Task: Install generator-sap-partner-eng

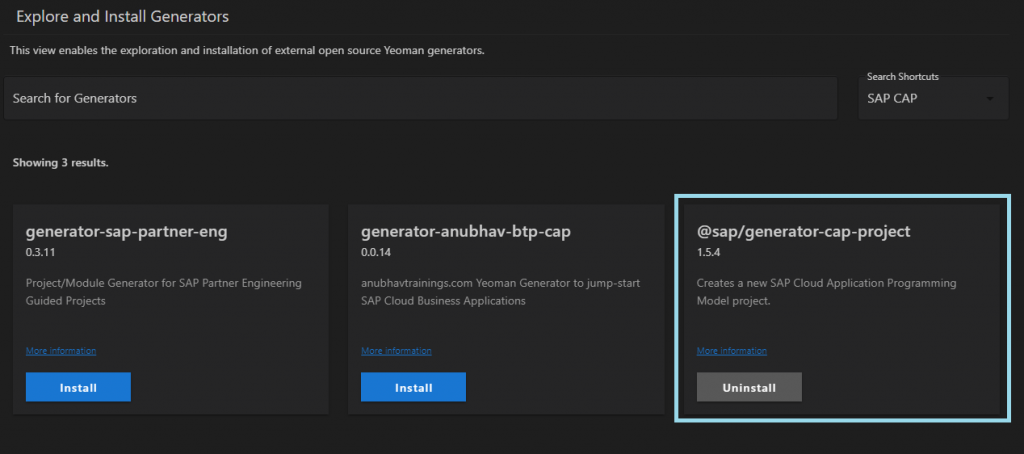Action: pyautogui.click(x=78, y=387)
